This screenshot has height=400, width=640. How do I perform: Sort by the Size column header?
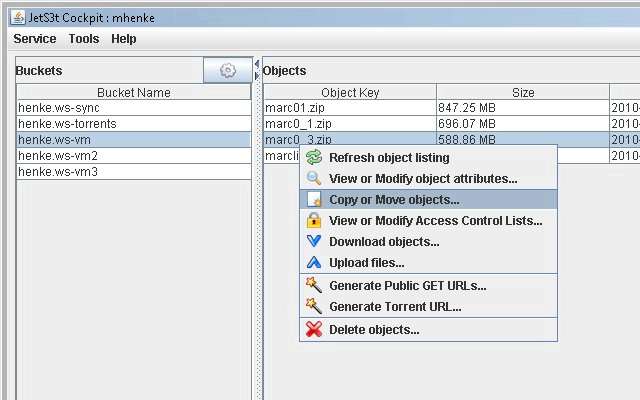point(523,92)
